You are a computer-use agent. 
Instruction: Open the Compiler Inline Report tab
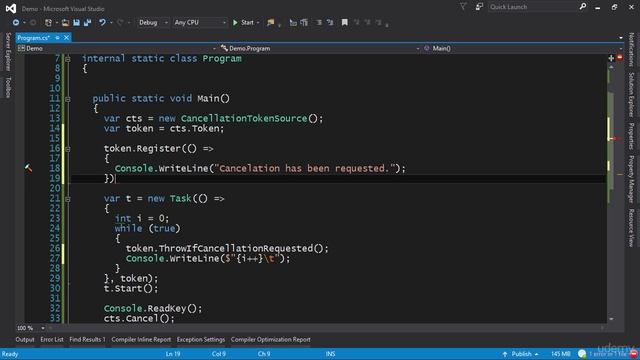point(141,339)
